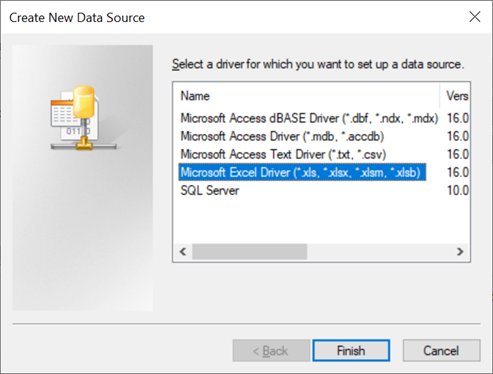The width and height of the screenshot is (493, 374).
Task: Click the Cancel button
Action: 441,351
